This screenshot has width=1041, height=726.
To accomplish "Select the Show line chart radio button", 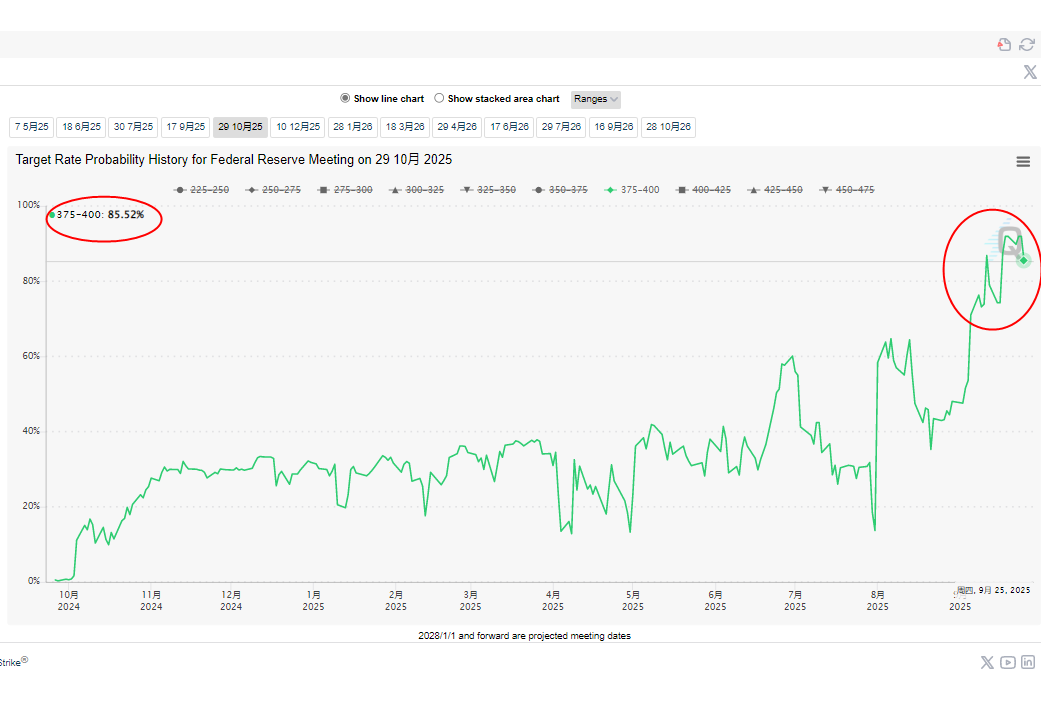I will 345,98.
